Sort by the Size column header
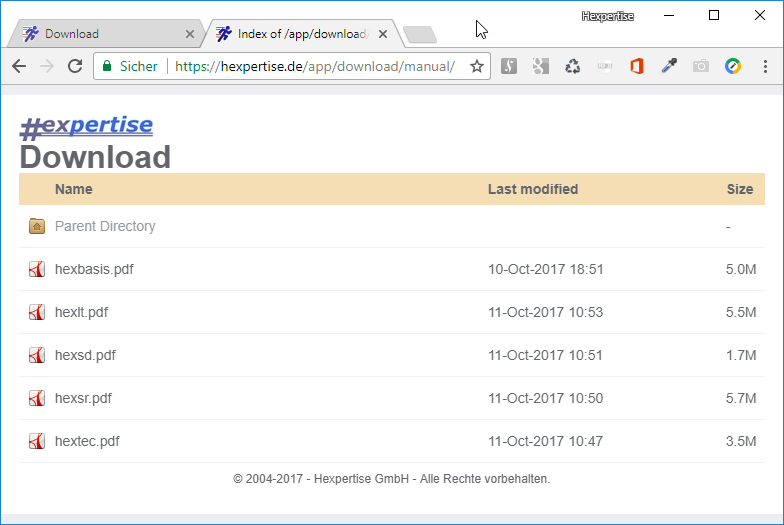784x525 pixels. [x=740, y=189]
